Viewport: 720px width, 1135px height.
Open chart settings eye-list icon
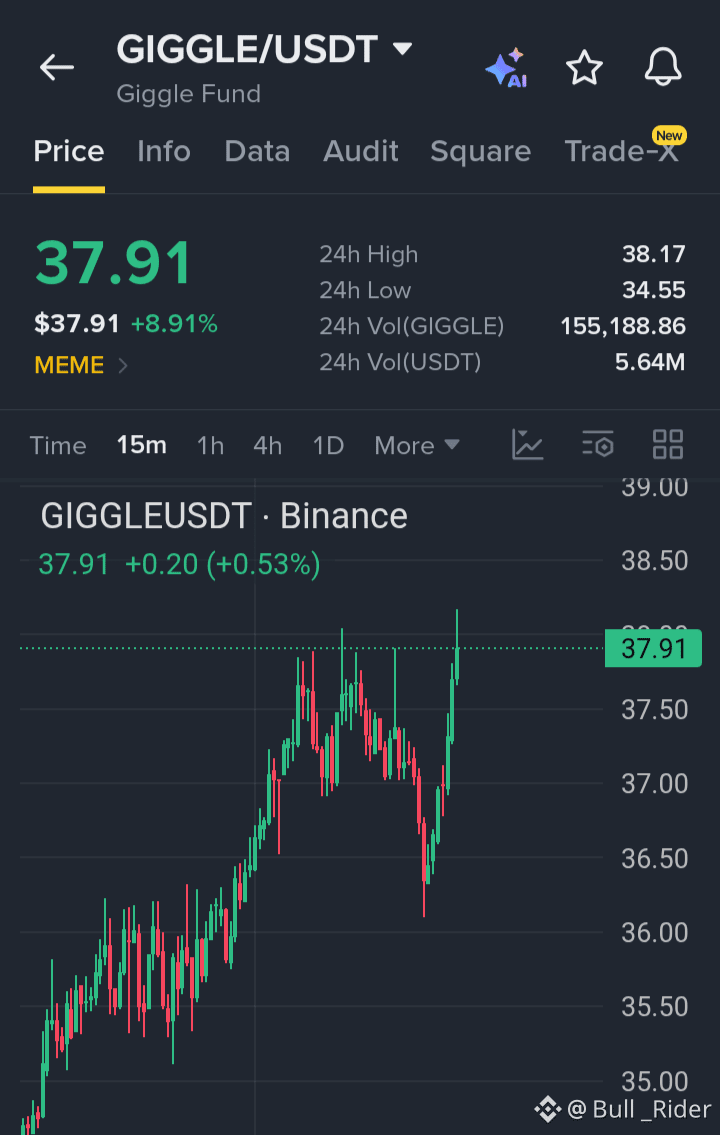[x=598, y=444]
